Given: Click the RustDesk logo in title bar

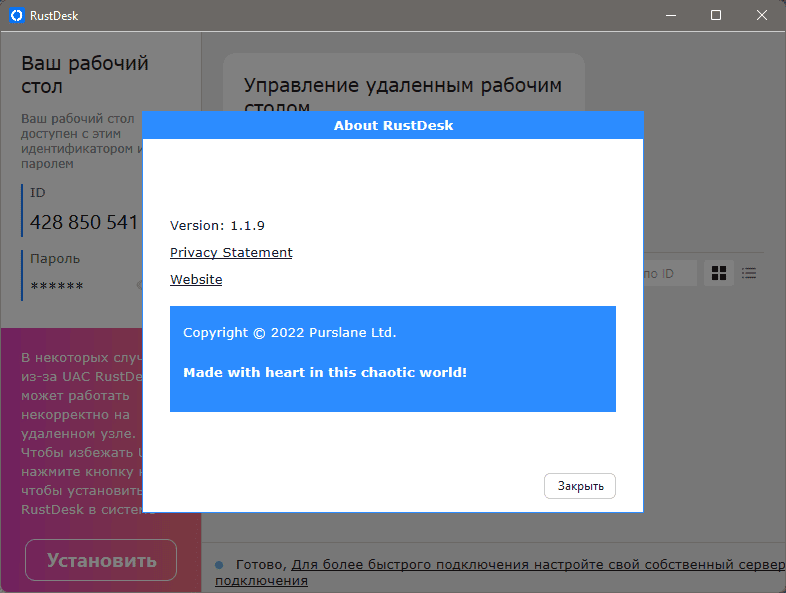Looking at the screenshot, I should coord(16,15).
